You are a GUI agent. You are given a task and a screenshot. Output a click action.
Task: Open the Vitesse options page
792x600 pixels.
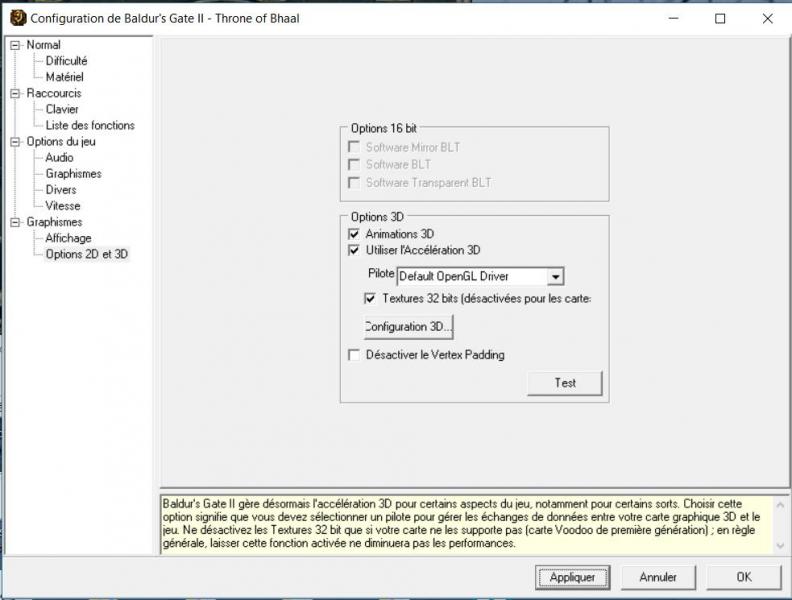pos(63,207)
